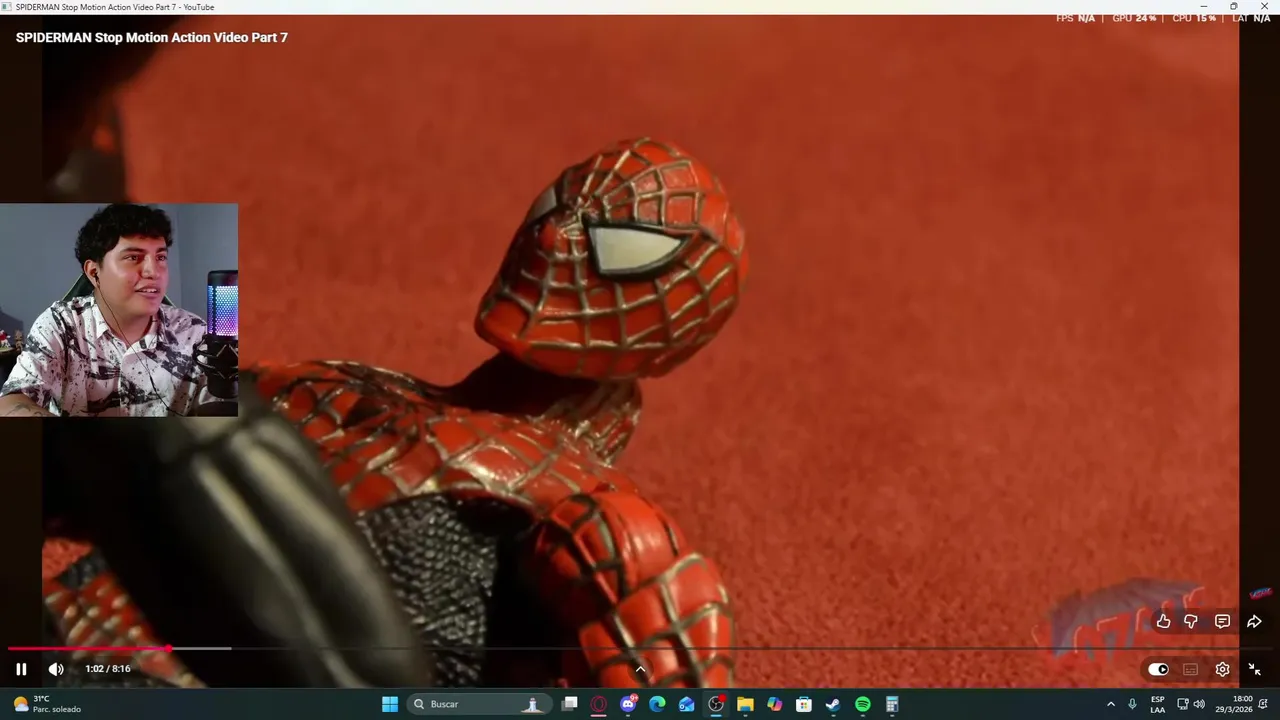Click the FPS N/A overlay stat
Screen dimensions: 1280x720
coord(1075,18)
